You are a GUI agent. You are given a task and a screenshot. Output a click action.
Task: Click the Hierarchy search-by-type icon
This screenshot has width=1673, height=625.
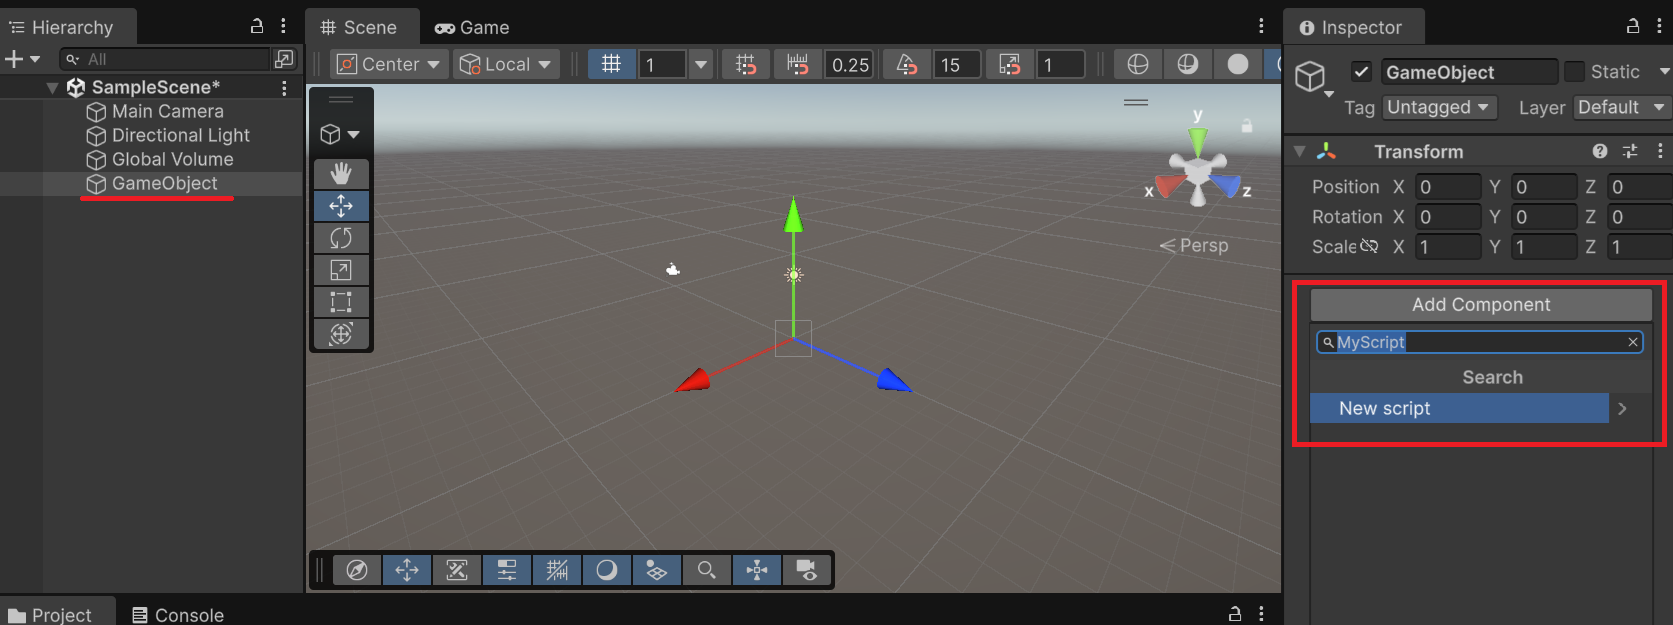[x=285, y=59]
